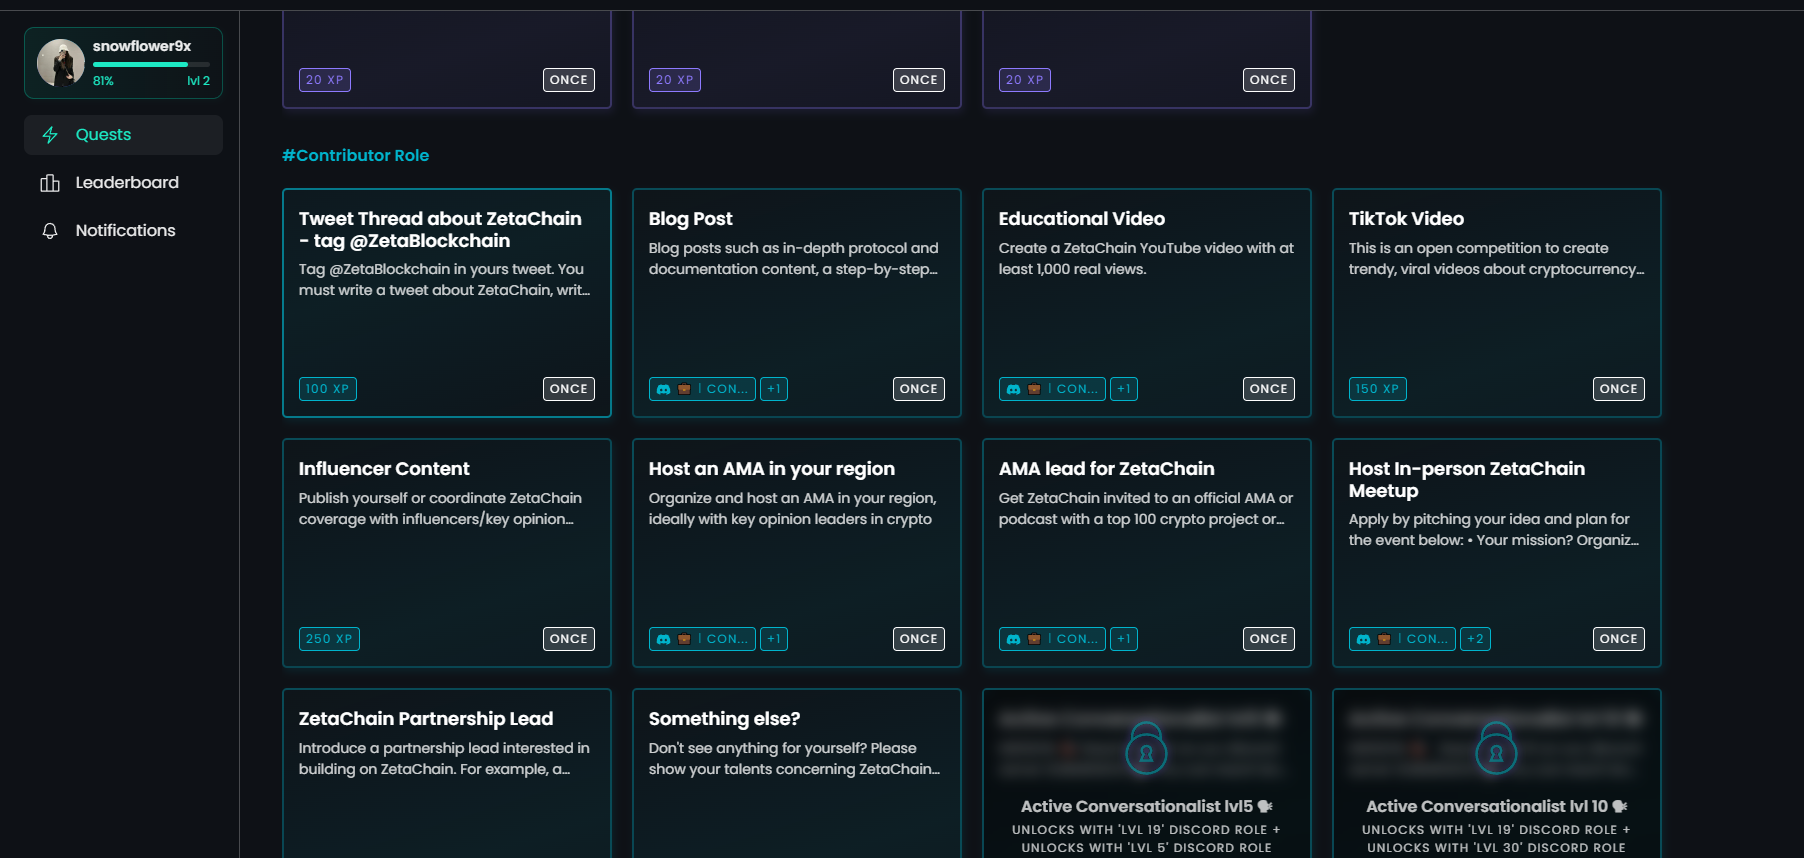Click the +1 badge on AMA lead card

[1124, 639]
